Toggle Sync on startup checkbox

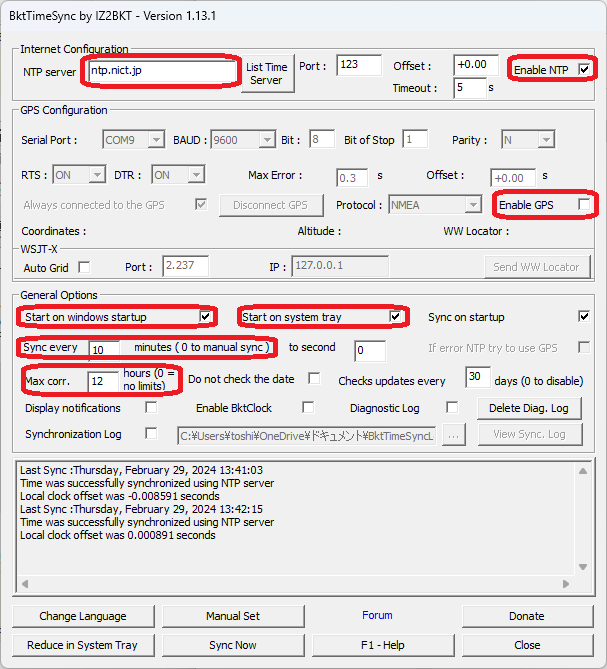[x=584, y=317]
